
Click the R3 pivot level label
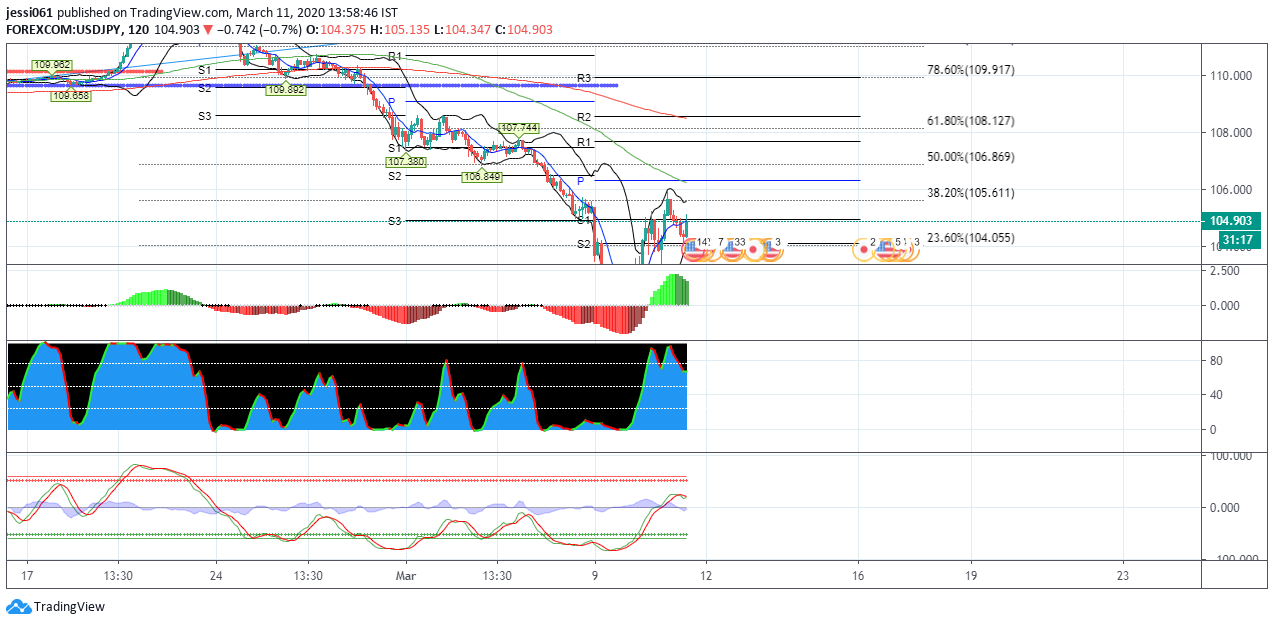click(584, 78)
